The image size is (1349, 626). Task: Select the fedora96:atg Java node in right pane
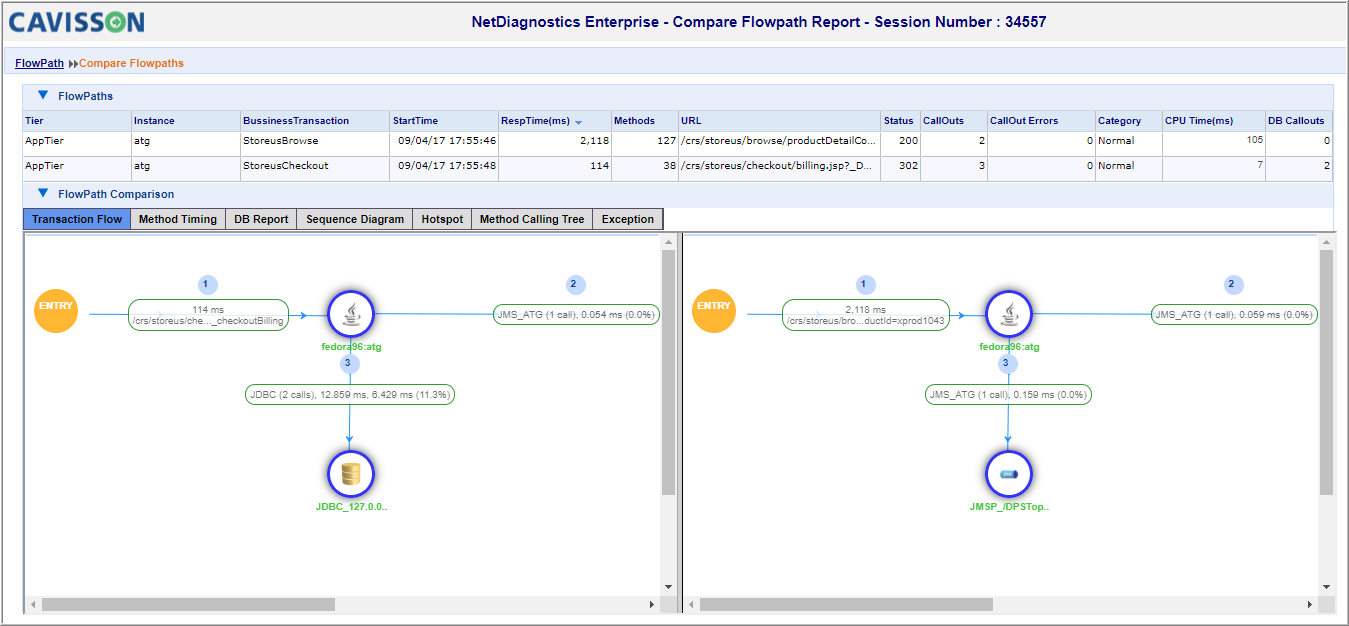[x=1009, y=314]
